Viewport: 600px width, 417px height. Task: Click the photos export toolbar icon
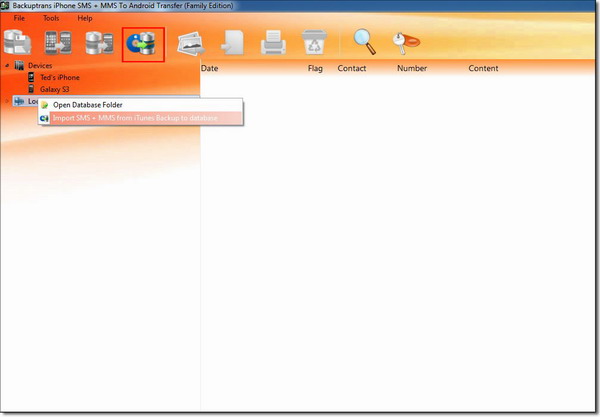[191, 44]
